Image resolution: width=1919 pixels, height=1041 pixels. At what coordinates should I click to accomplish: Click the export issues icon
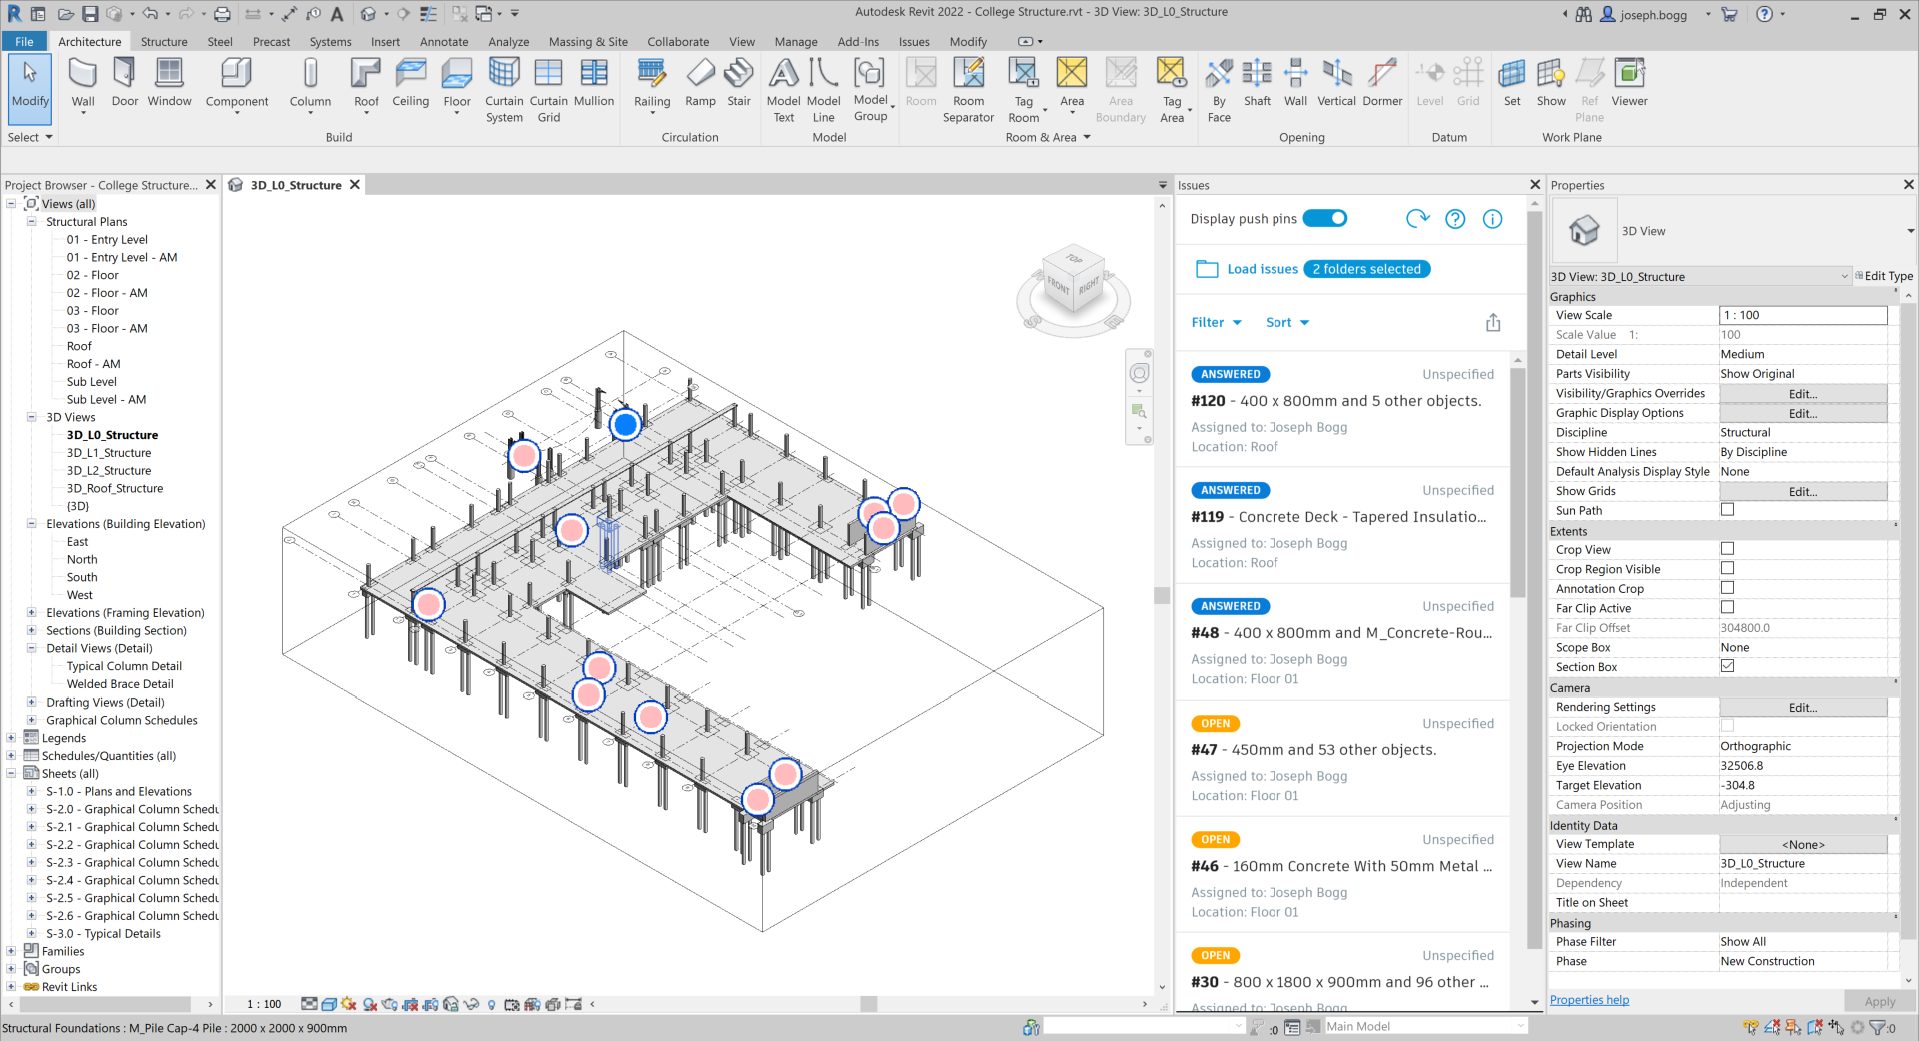coord(1493,323)
